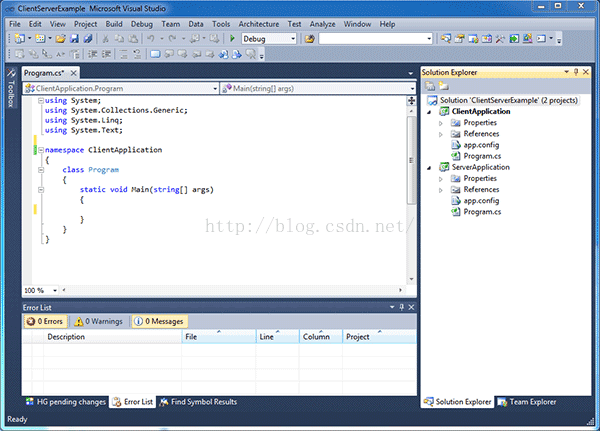This screenshot has height=431, width=600.
Task: Comment out the selected lines
Action: (124, 54)
